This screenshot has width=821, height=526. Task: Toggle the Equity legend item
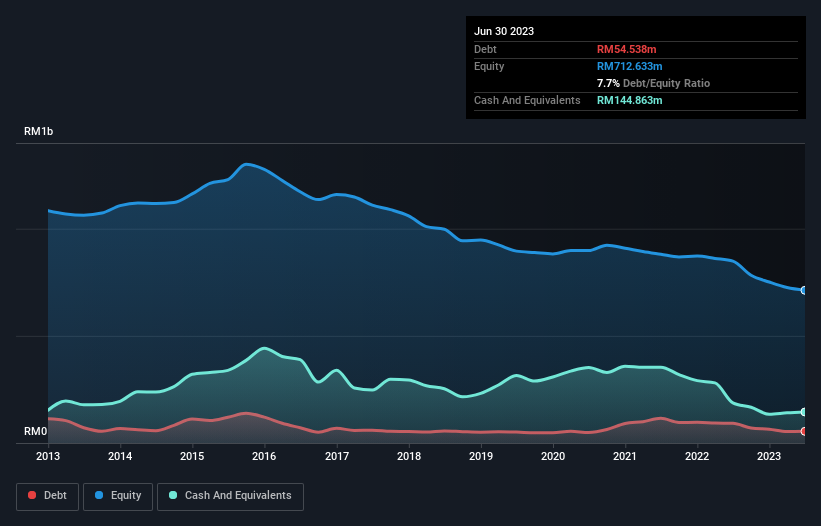(118, 495)
